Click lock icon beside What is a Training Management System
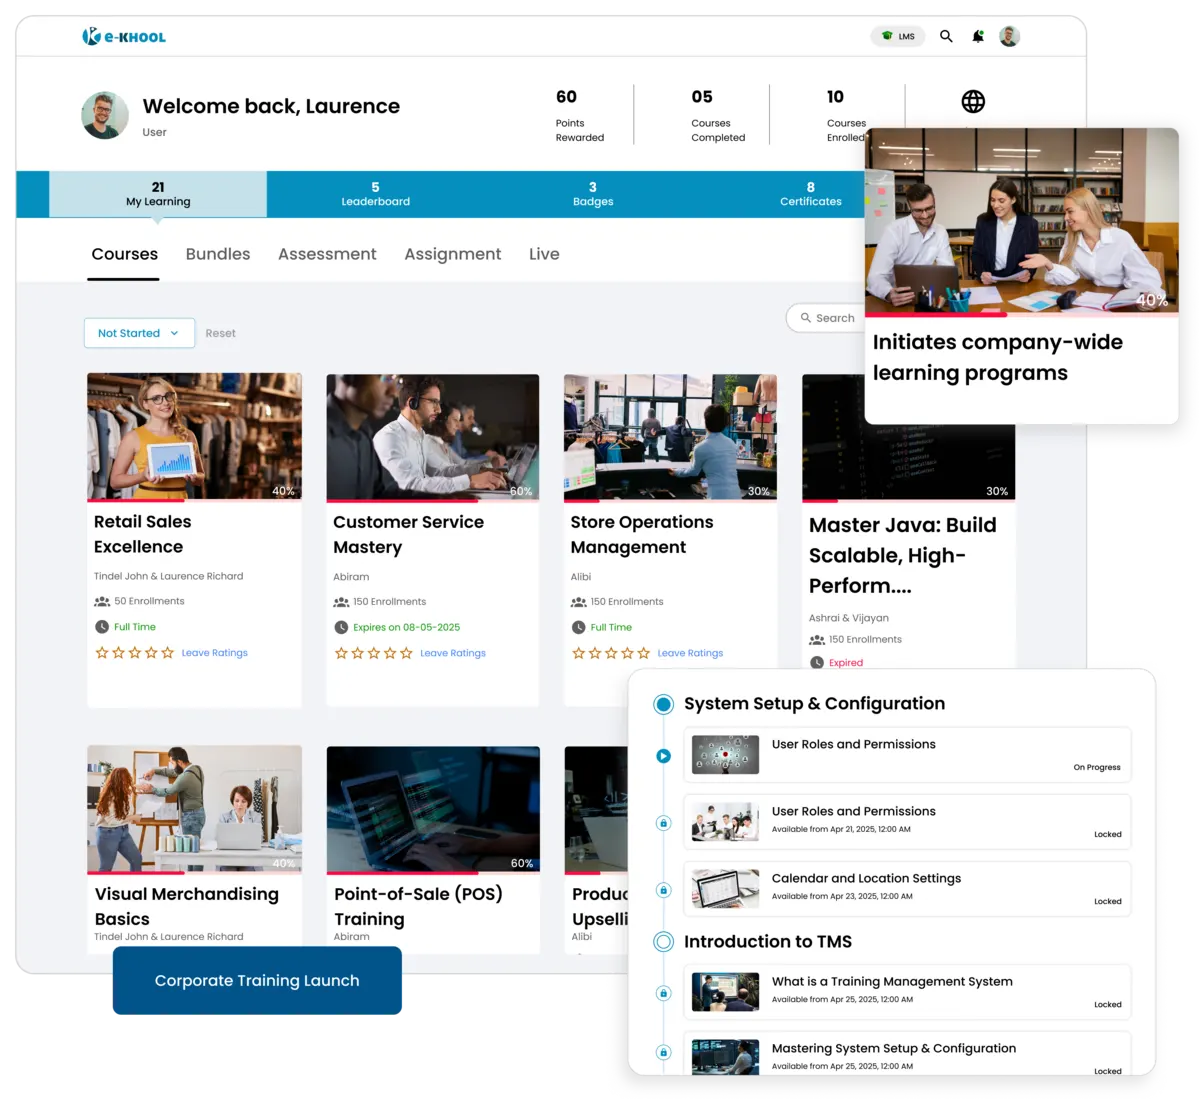1200x1099 pixels. (x=663, y=993)
